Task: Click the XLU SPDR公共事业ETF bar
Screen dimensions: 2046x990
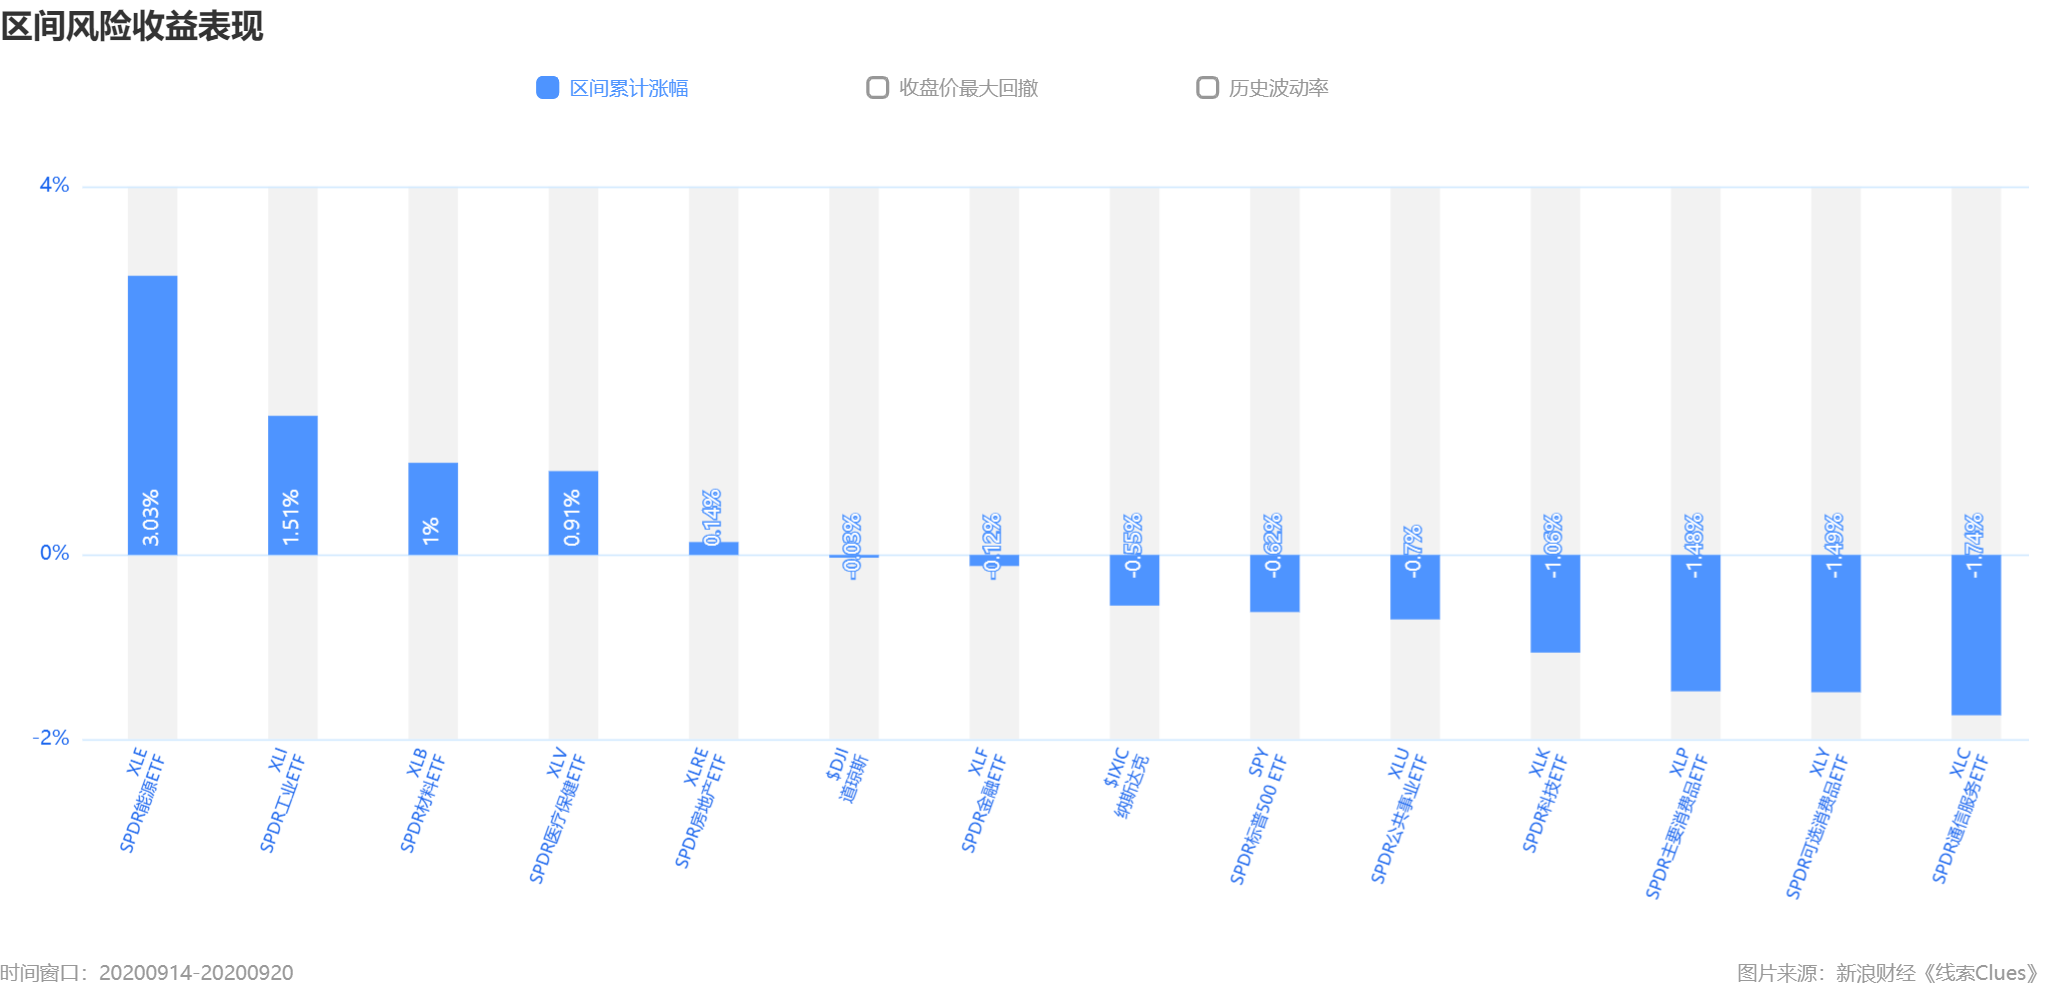Action: pyautogui.click(x=1415, y=587)
